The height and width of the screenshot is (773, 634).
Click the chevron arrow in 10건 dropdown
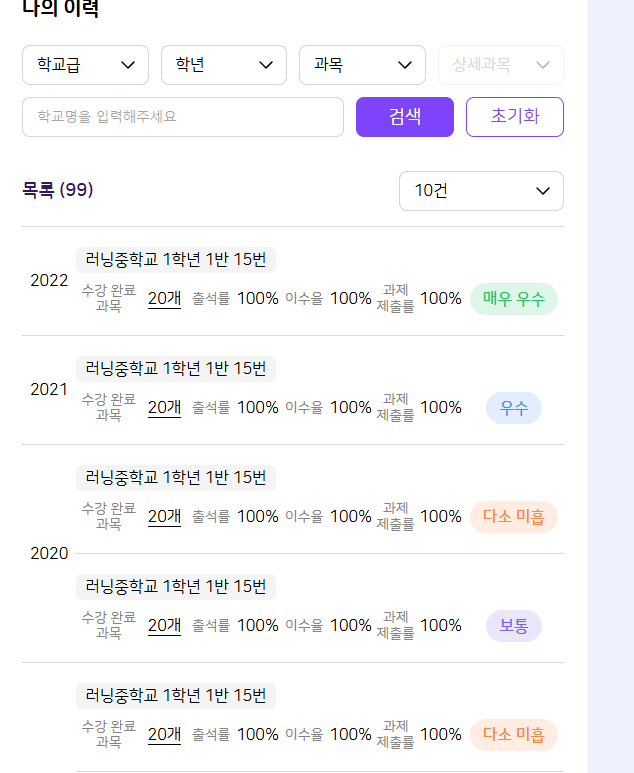pos(543,191)
